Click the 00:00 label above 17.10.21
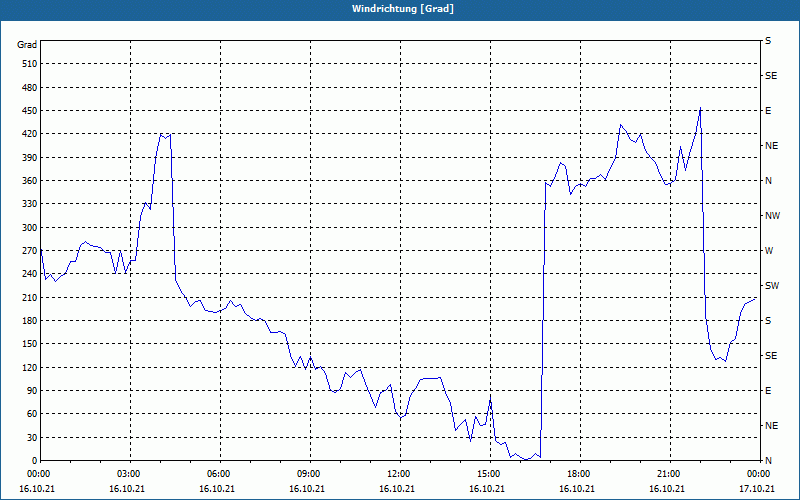The width and height of the screenshot is (800, 500). pos(759,473)
